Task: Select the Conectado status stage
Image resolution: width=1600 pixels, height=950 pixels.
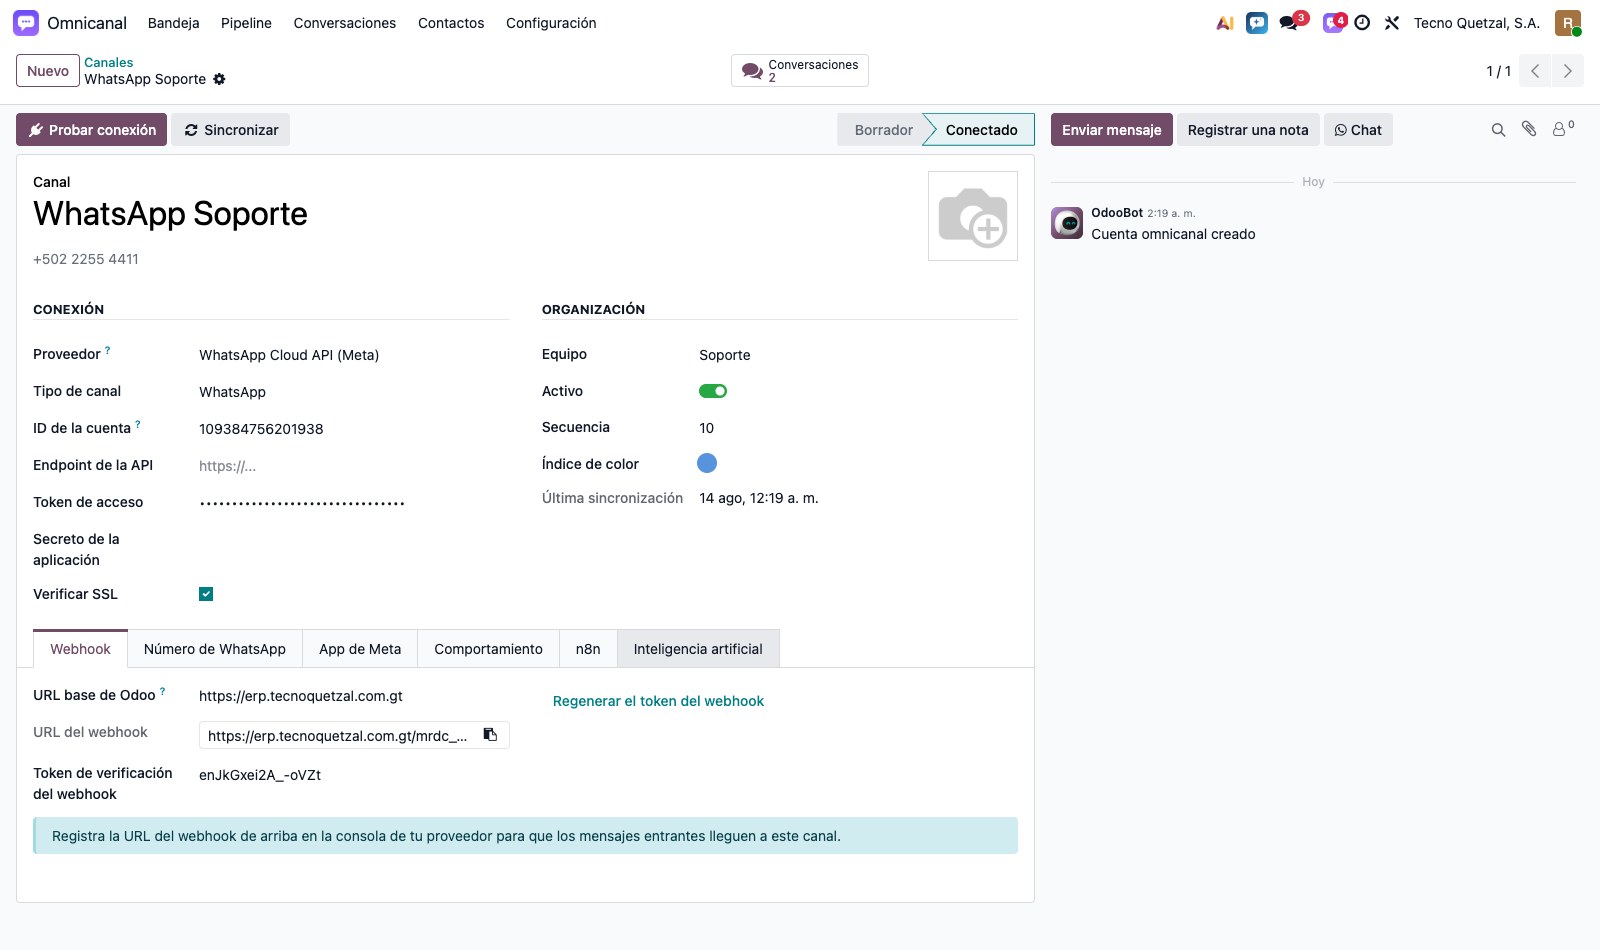Action: (981, 130)
